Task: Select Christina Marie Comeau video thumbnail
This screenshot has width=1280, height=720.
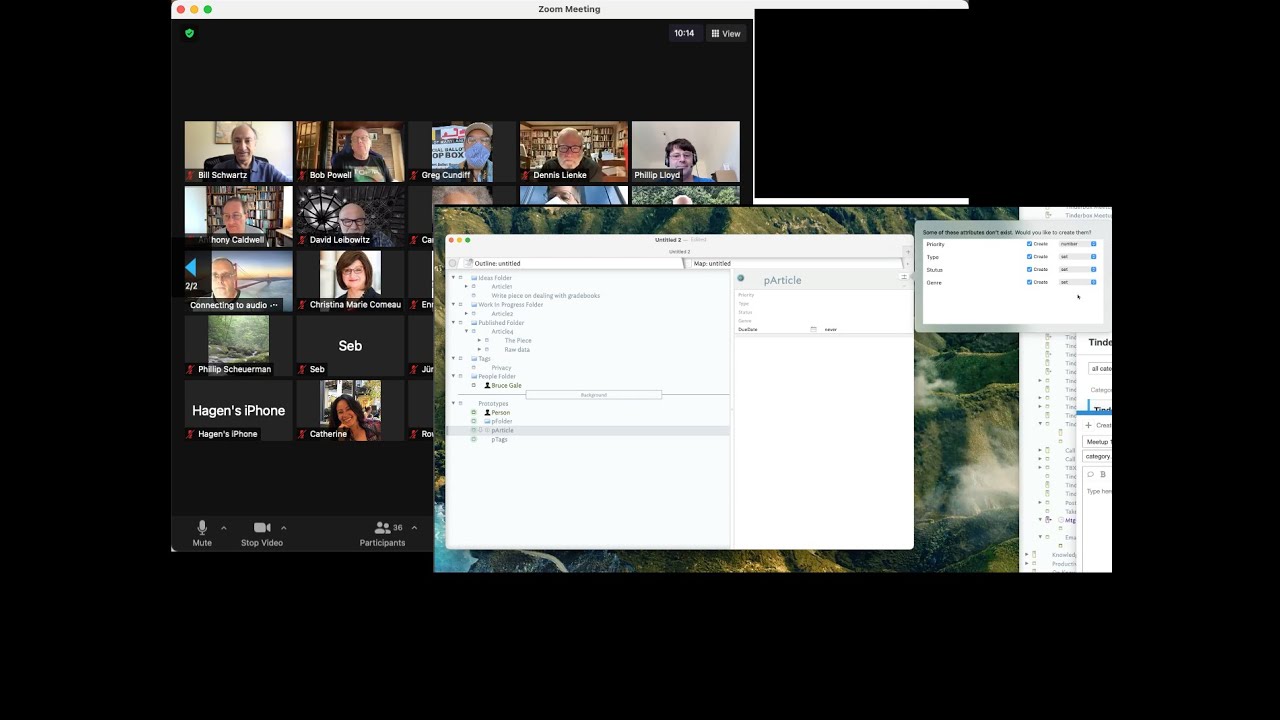Action: [350, 281]
